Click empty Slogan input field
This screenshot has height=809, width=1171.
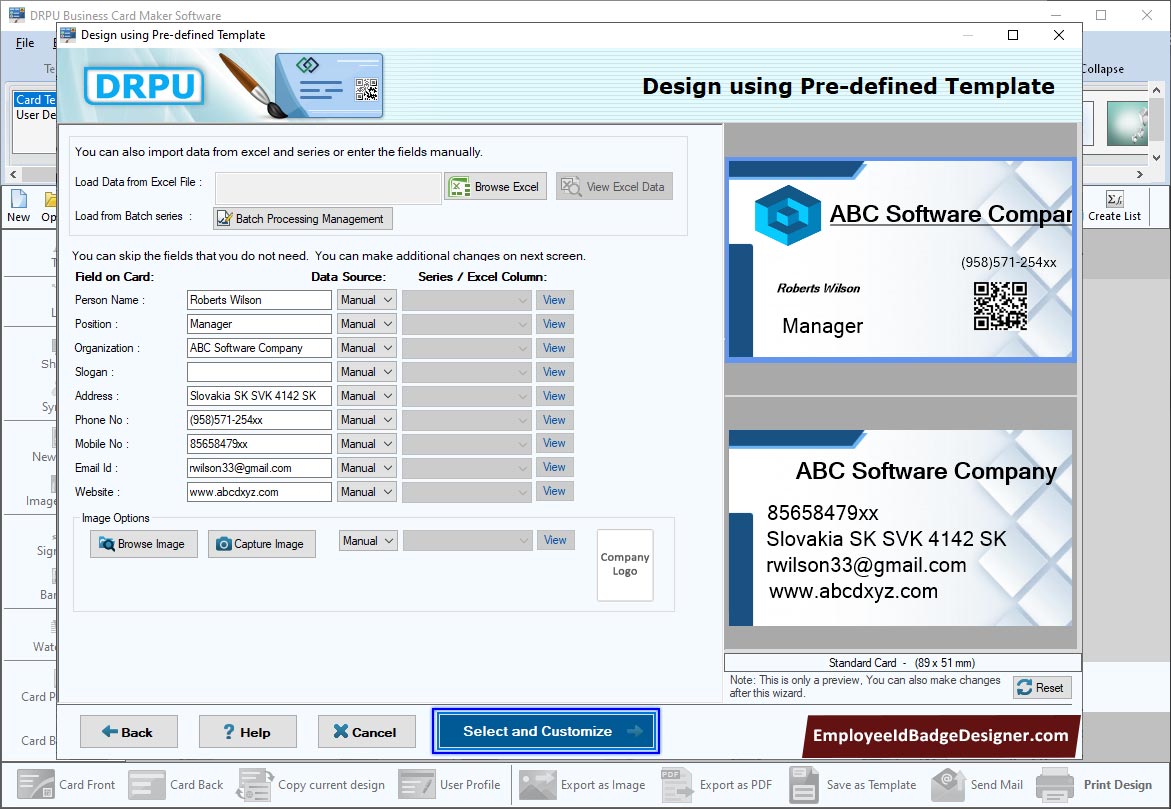tap(259, 371)
